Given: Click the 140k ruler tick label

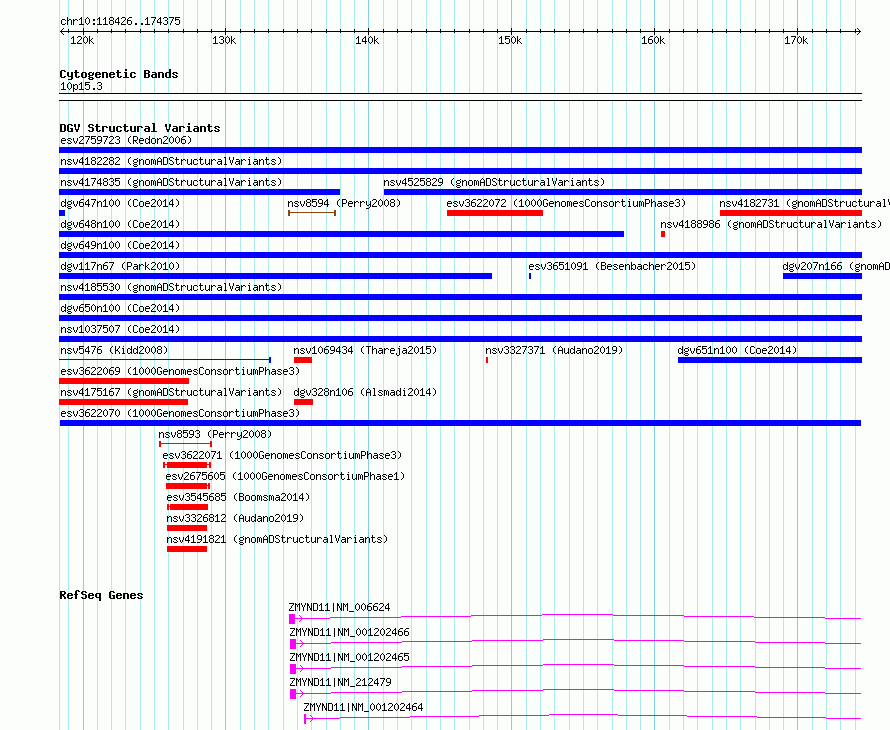Looking at the screenshot, I should (x=367, y=40).
